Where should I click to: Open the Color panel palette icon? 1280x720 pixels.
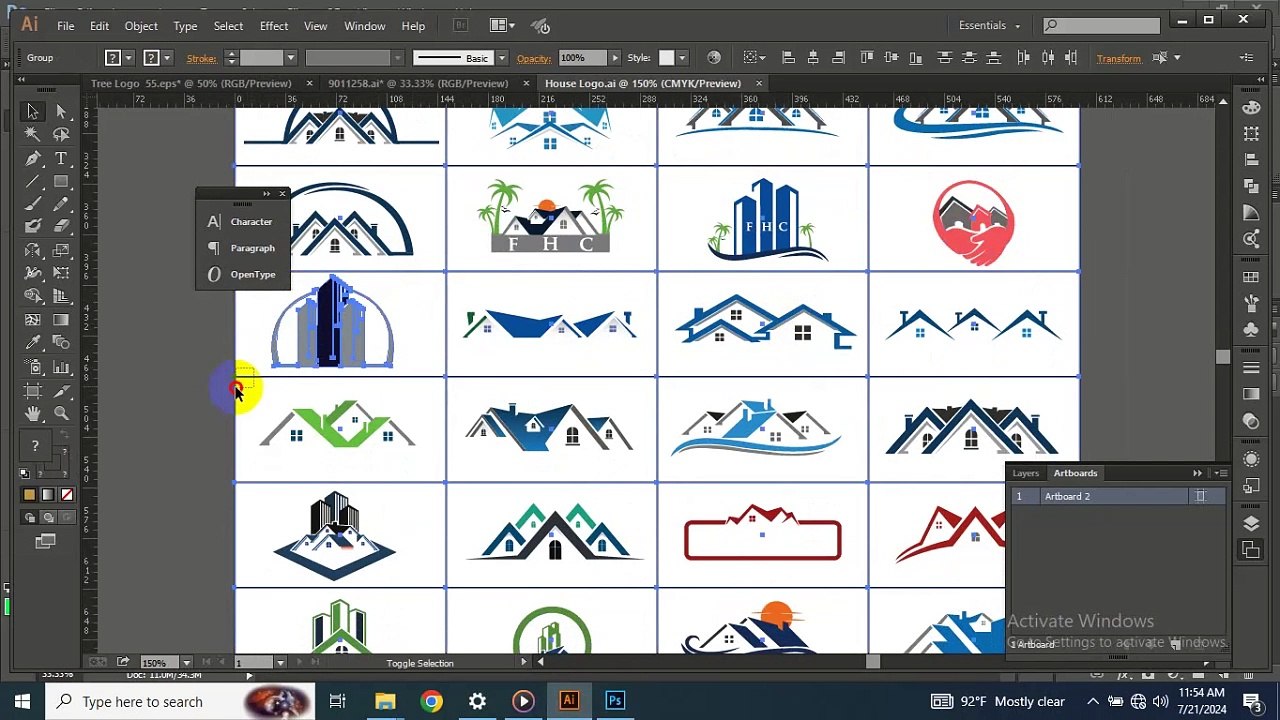(1251, 108)
